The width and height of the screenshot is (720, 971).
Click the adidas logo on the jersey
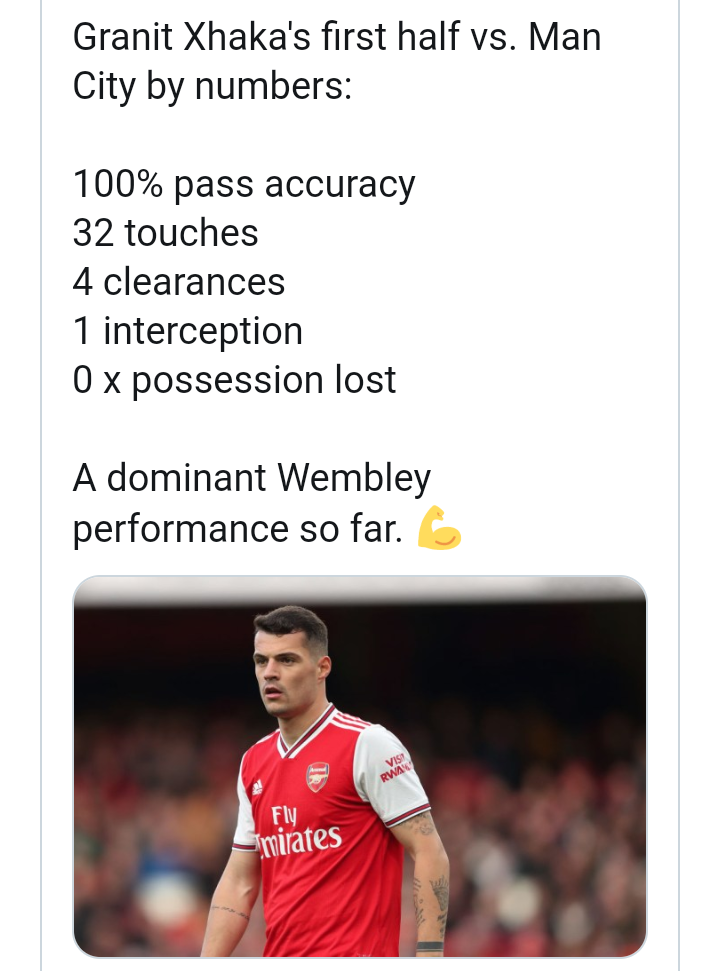(257, 788)
